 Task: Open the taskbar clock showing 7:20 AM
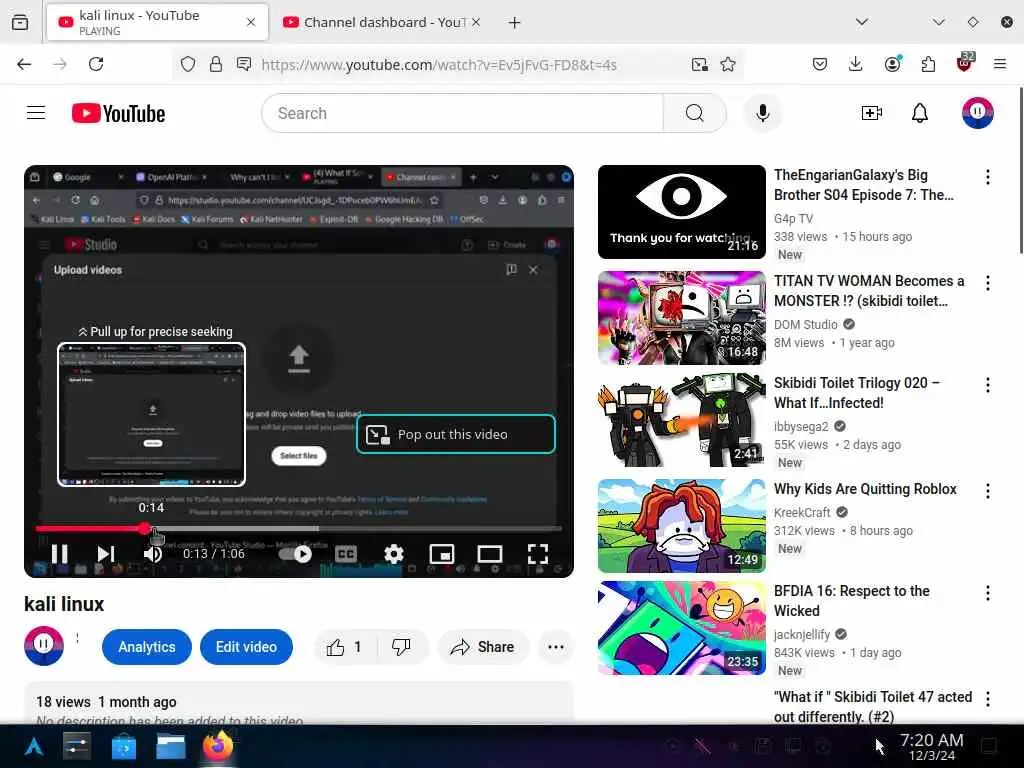pos(931,746)
